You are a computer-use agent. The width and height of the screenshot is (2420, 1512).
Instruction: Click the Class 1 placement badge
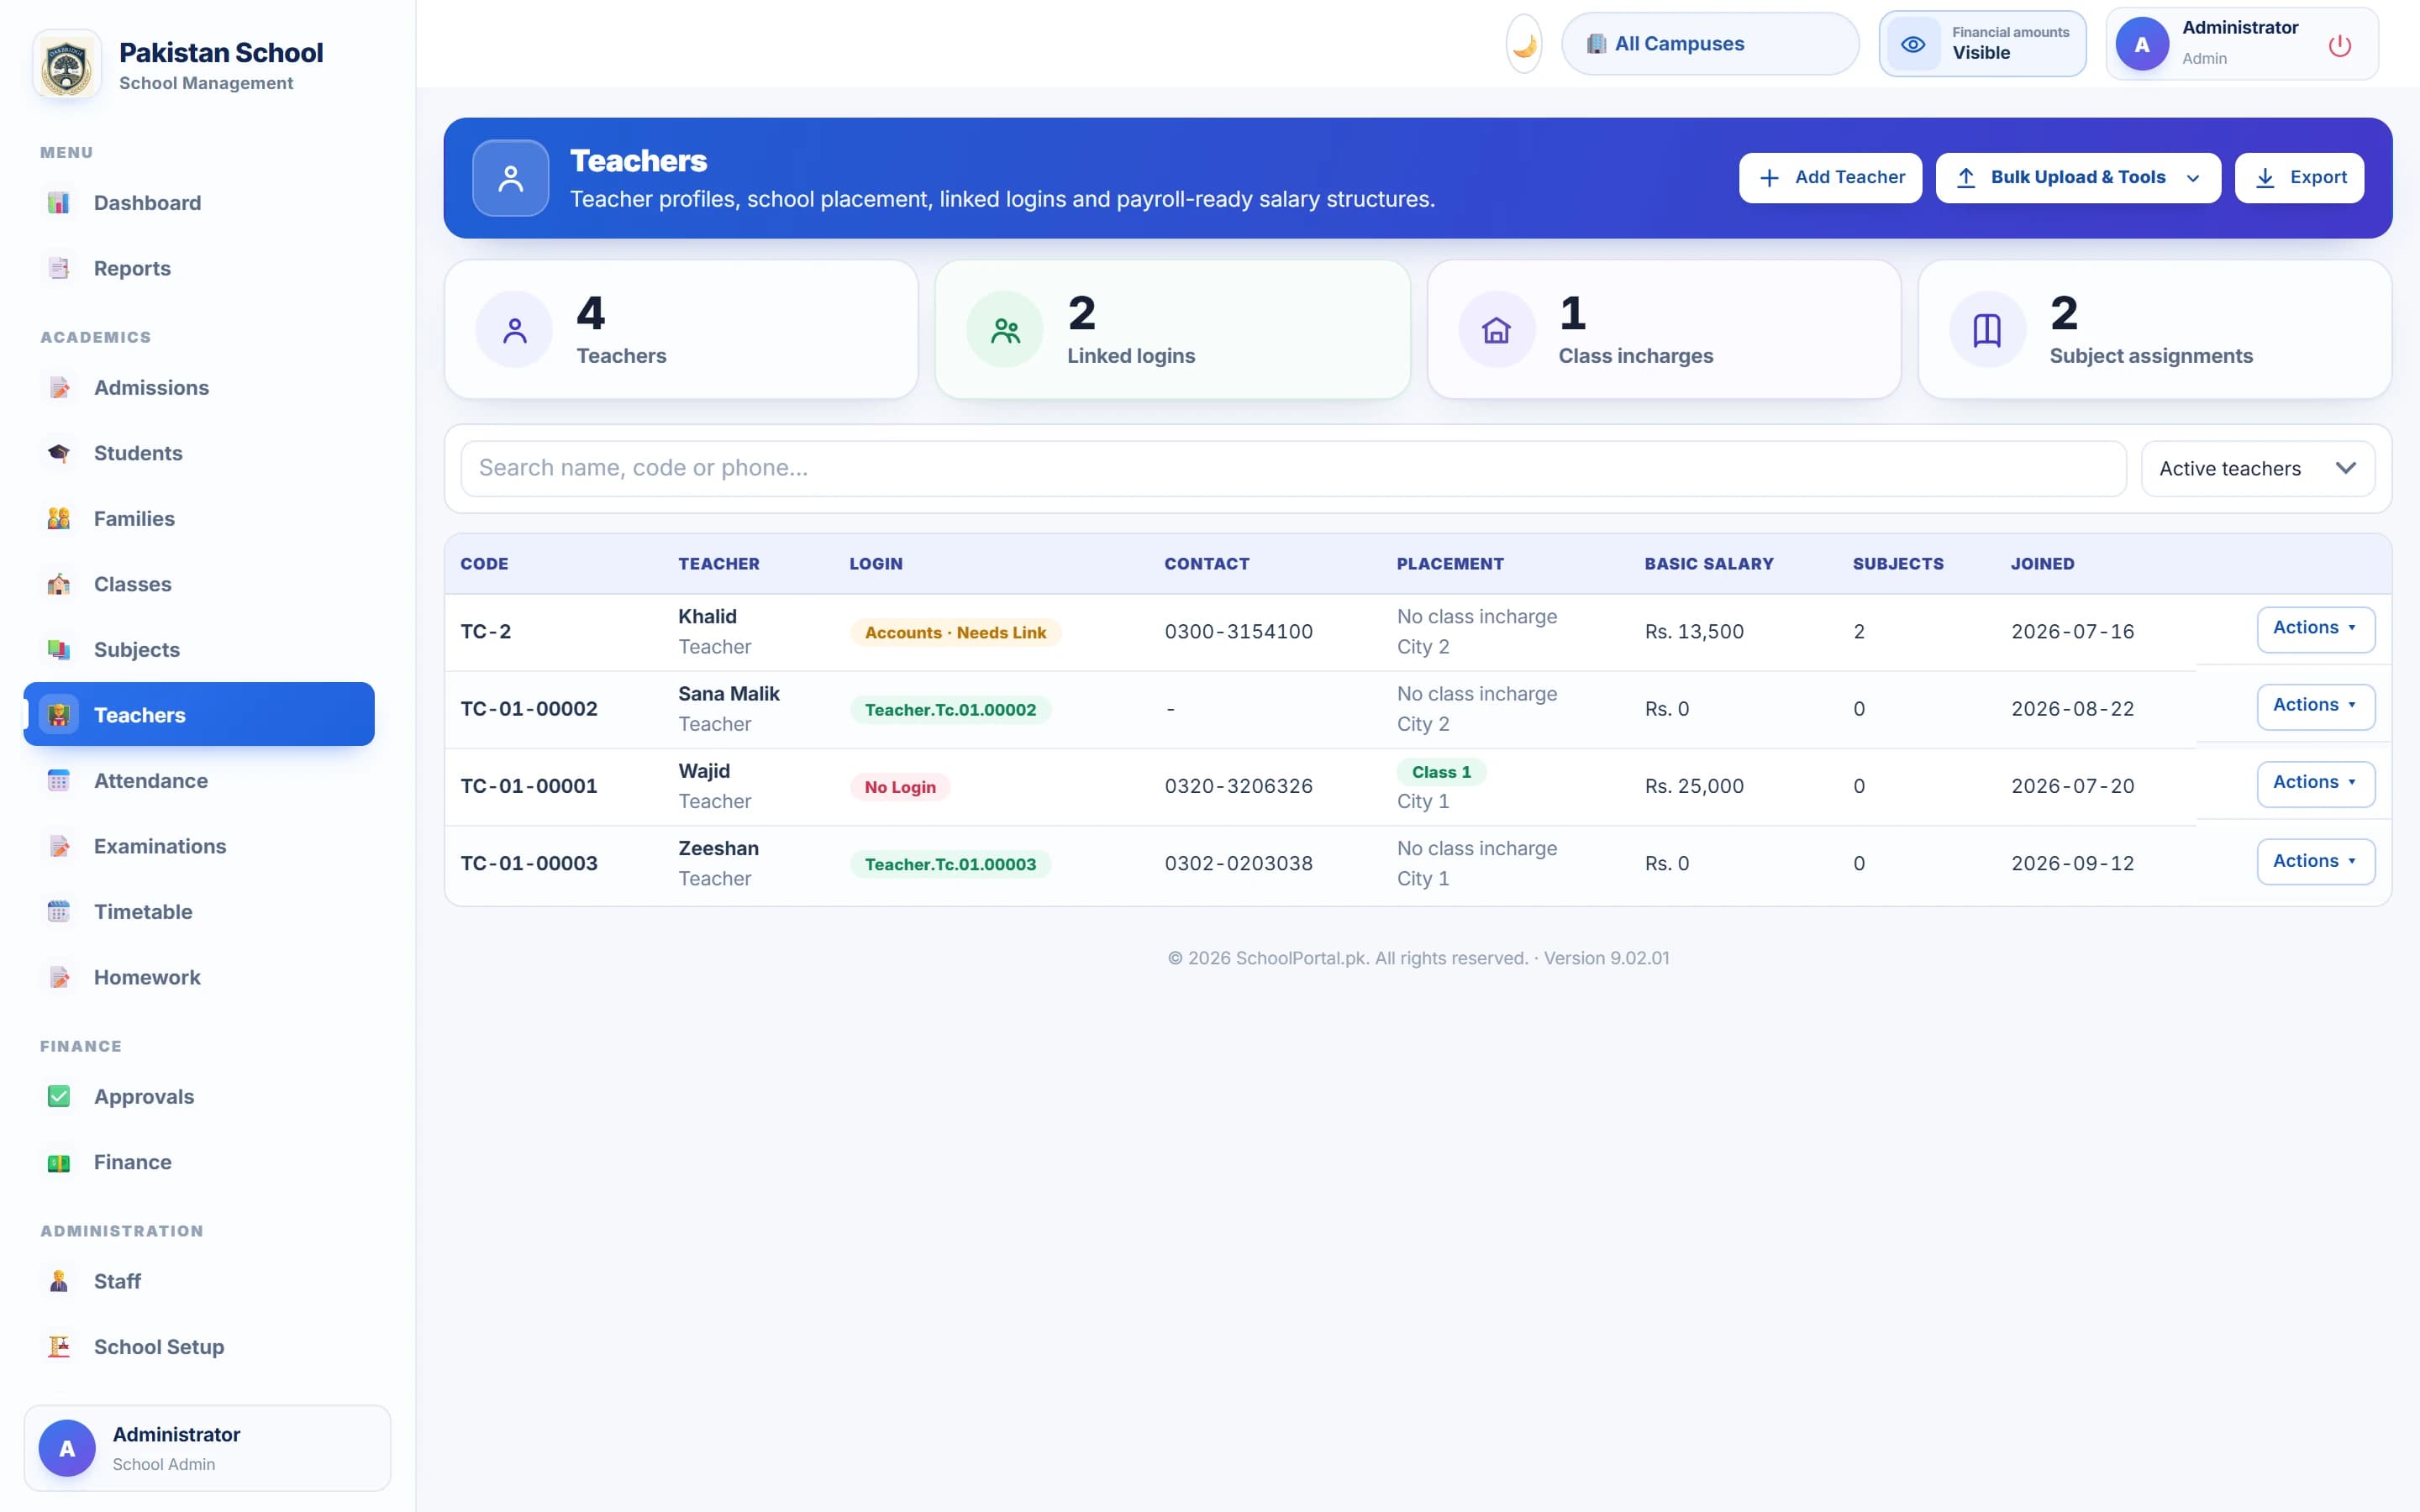click(1441, 772)
